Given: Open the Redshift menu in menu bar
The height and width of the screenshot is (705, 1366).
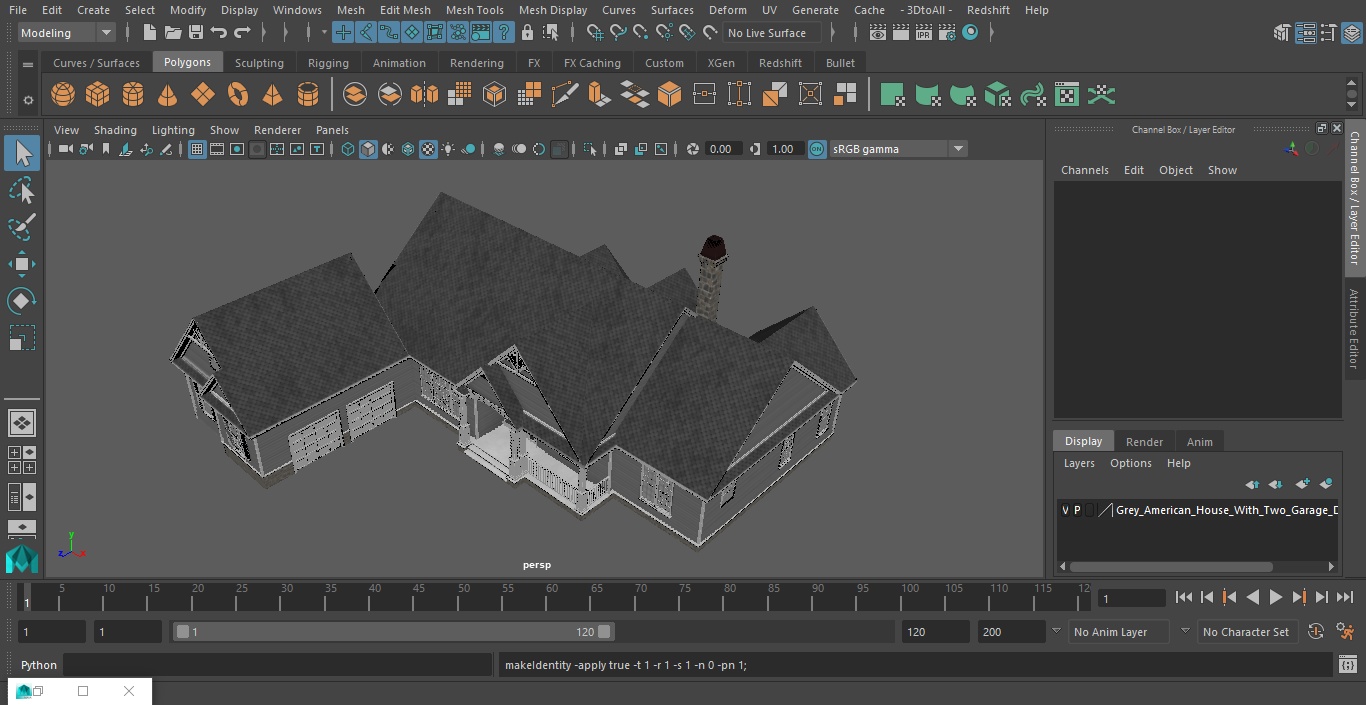Looking at the screenshot, I should 988,10.
